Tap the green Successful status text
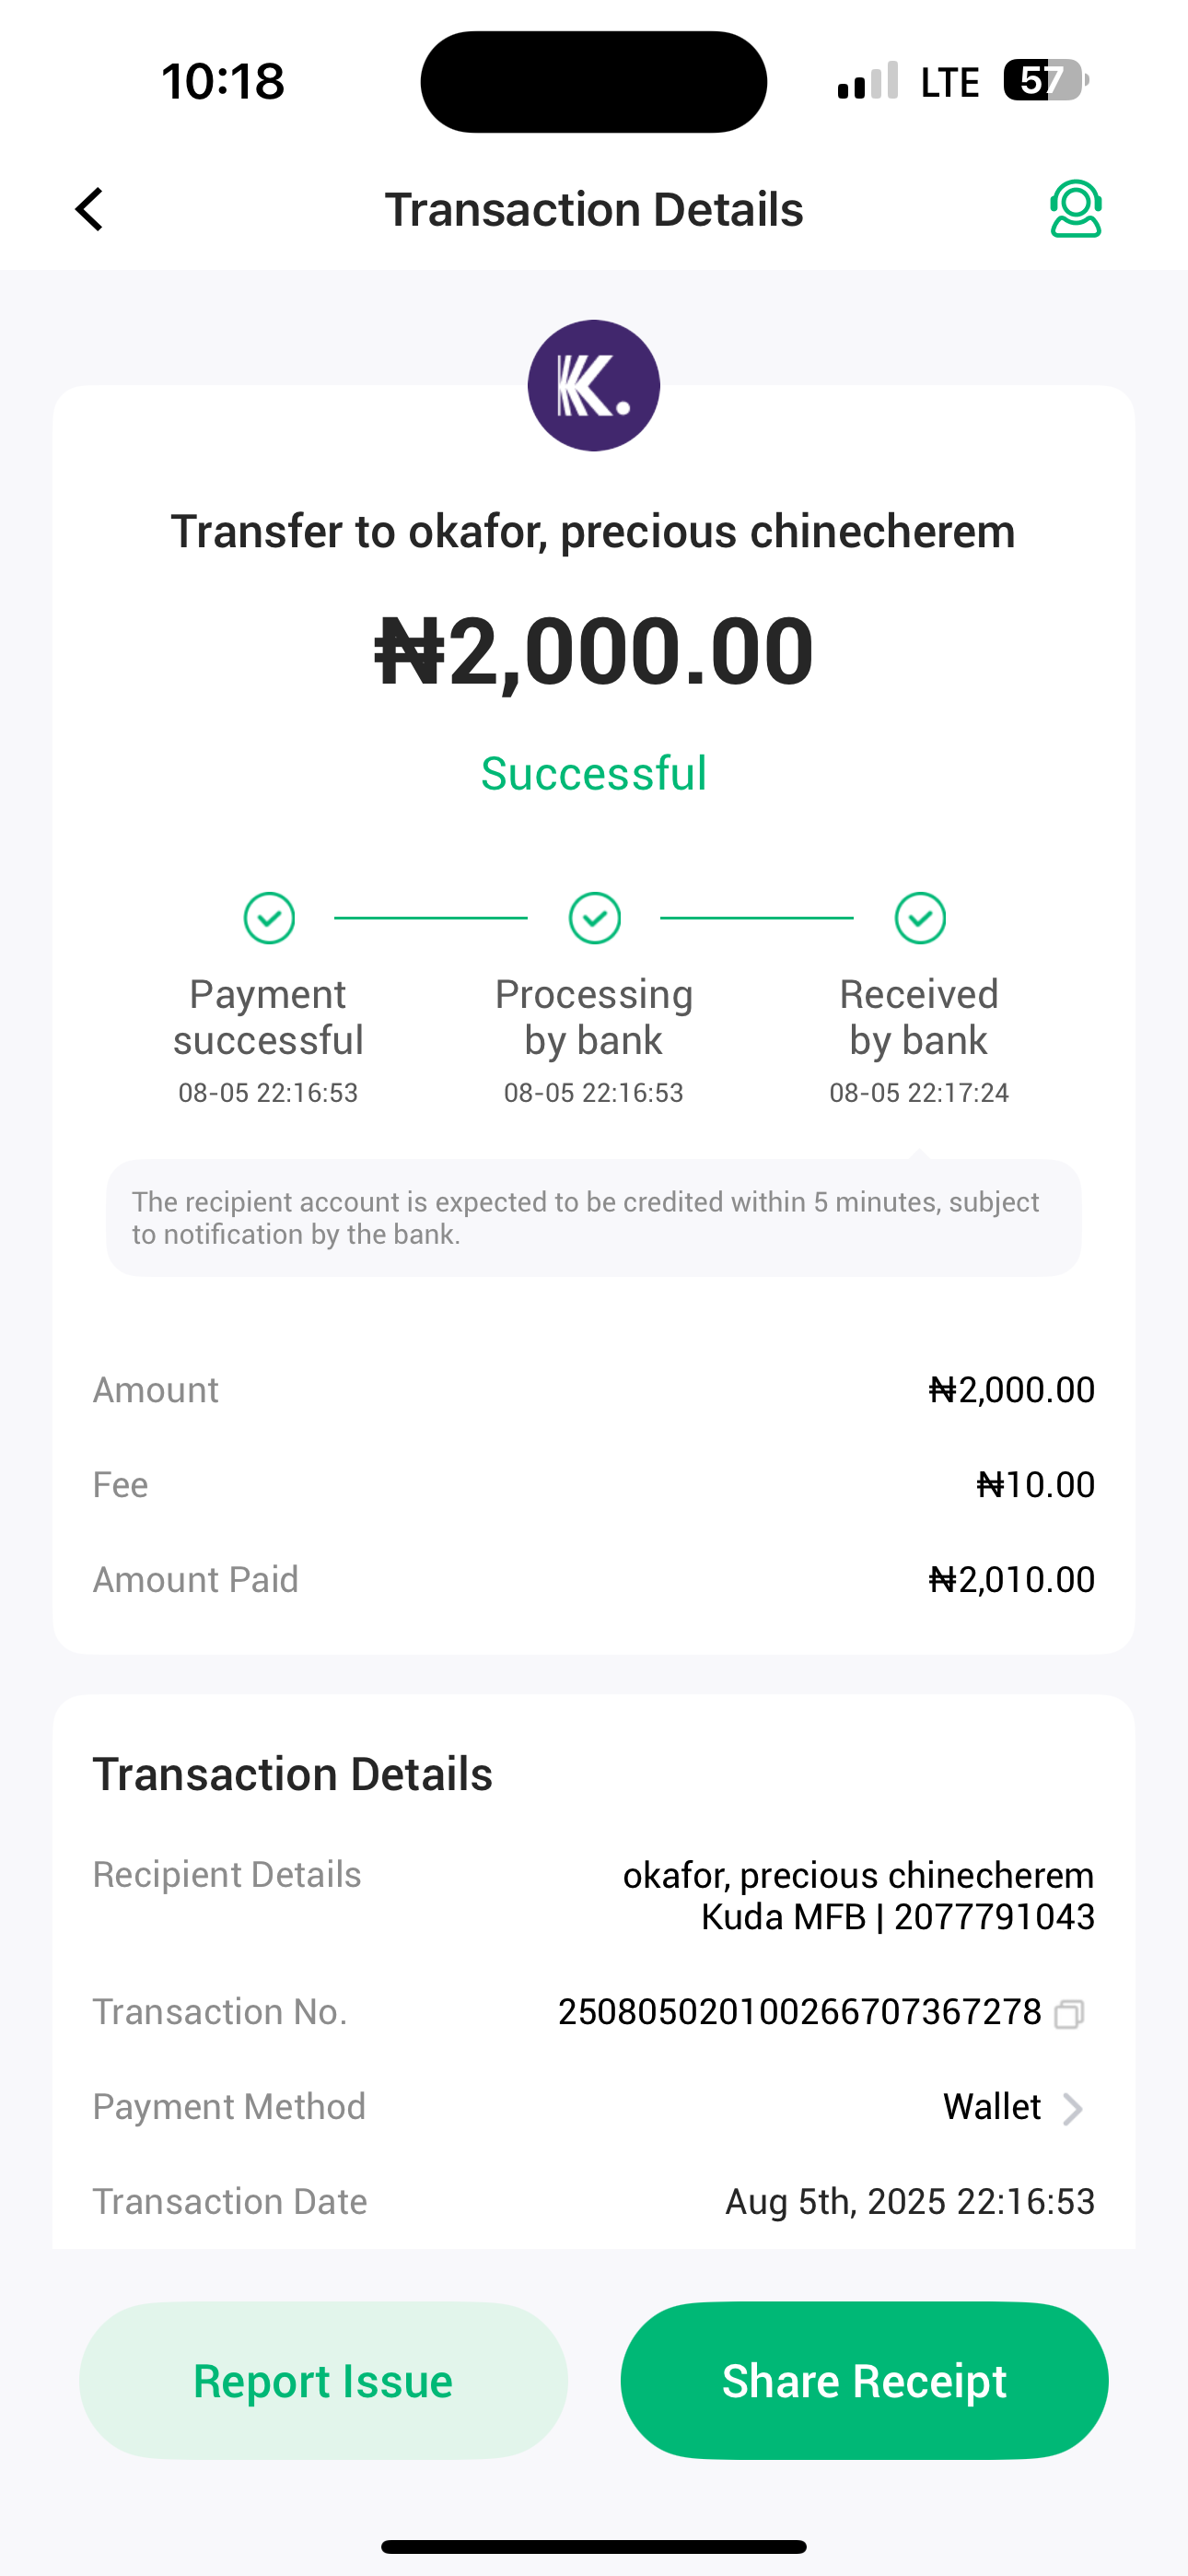 pyautogui.click(x=594, y=773)
